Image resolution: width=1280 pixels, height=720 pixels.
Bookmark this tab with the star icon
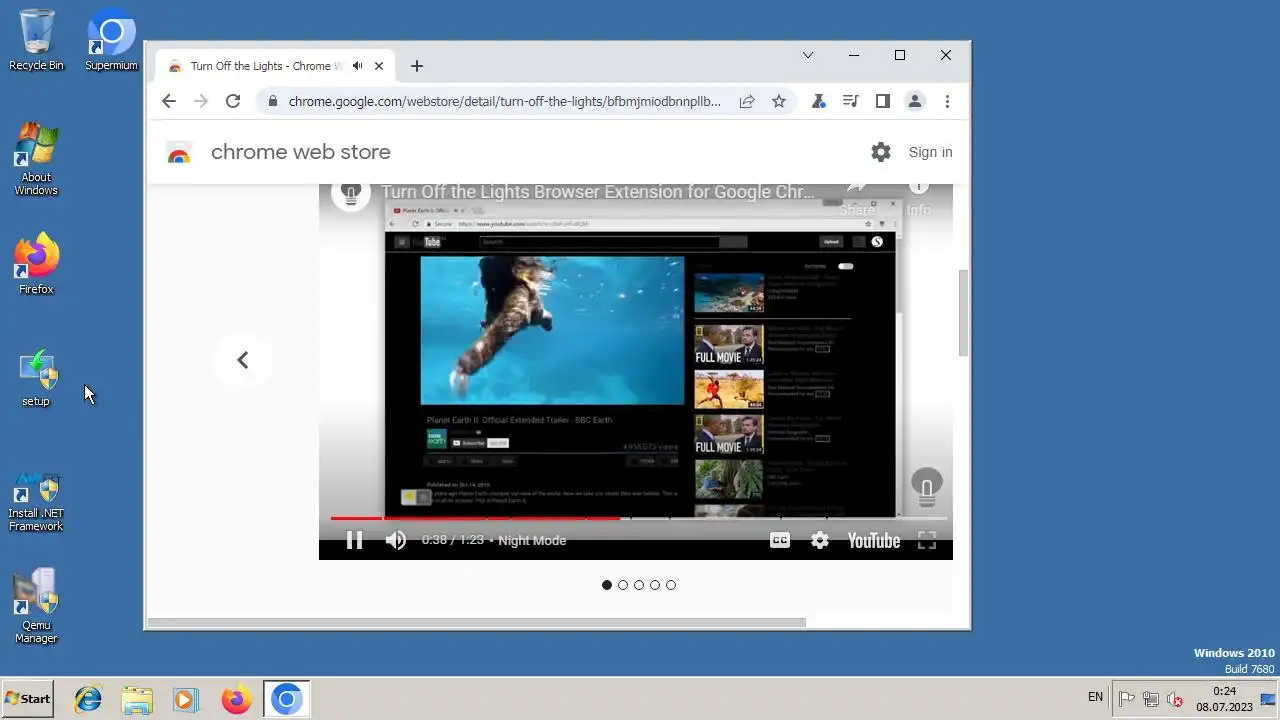click(x=779, y=101)
